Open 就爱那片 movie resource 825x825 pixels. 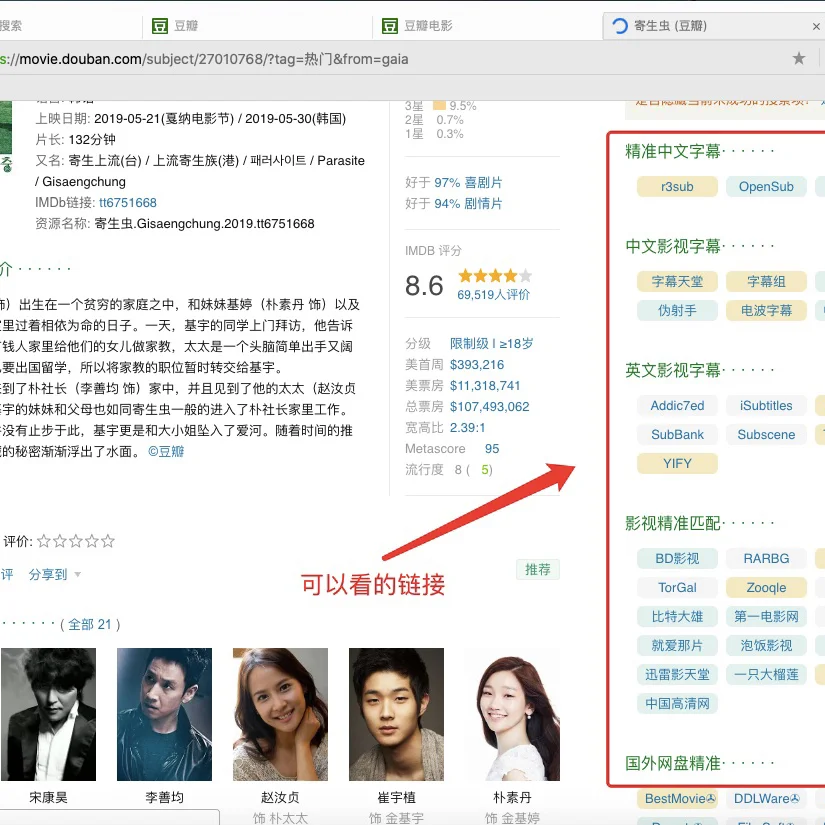pos(677,645)
